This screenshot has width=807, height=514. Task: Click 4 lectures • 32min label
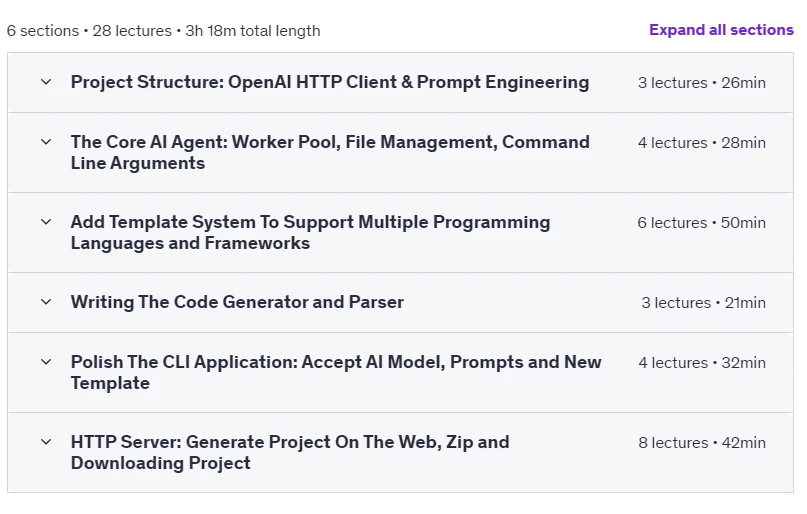[x=702, y=363]
